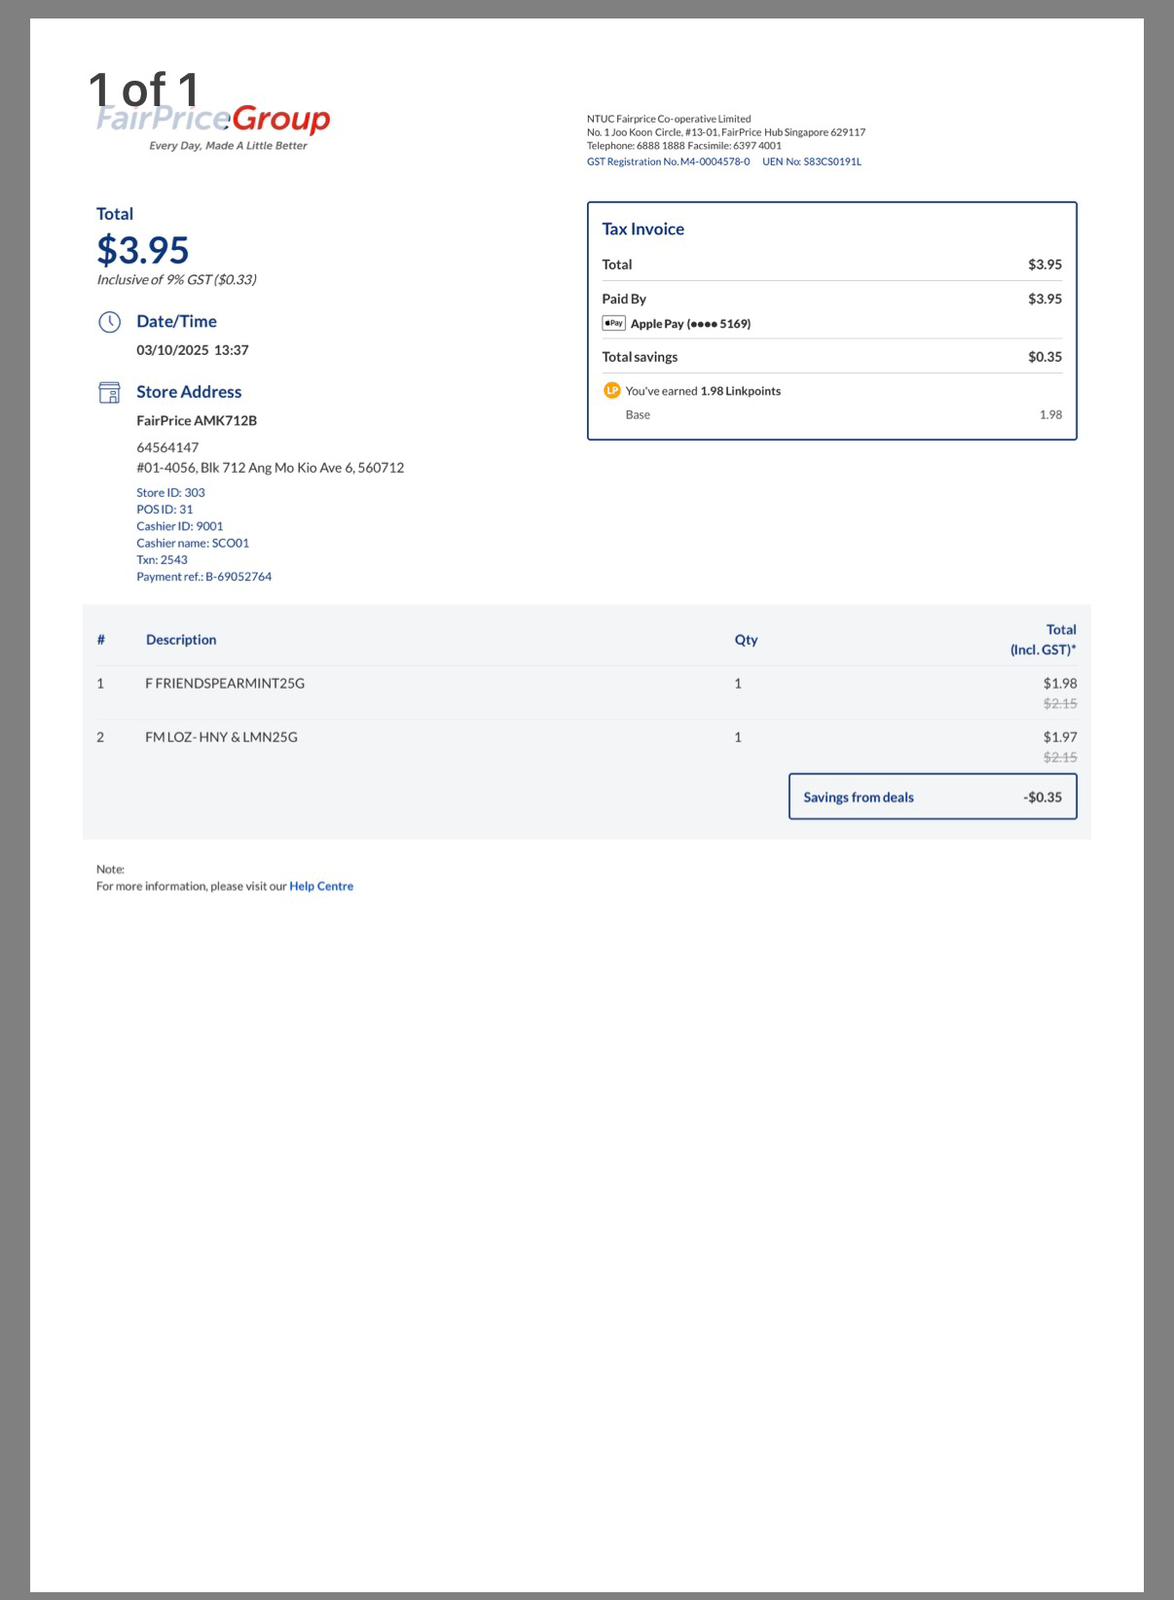Click the Store ID: 303 text
Image resolution: width=1174 pixels, height=1600 pixels.
coord(171,493)
